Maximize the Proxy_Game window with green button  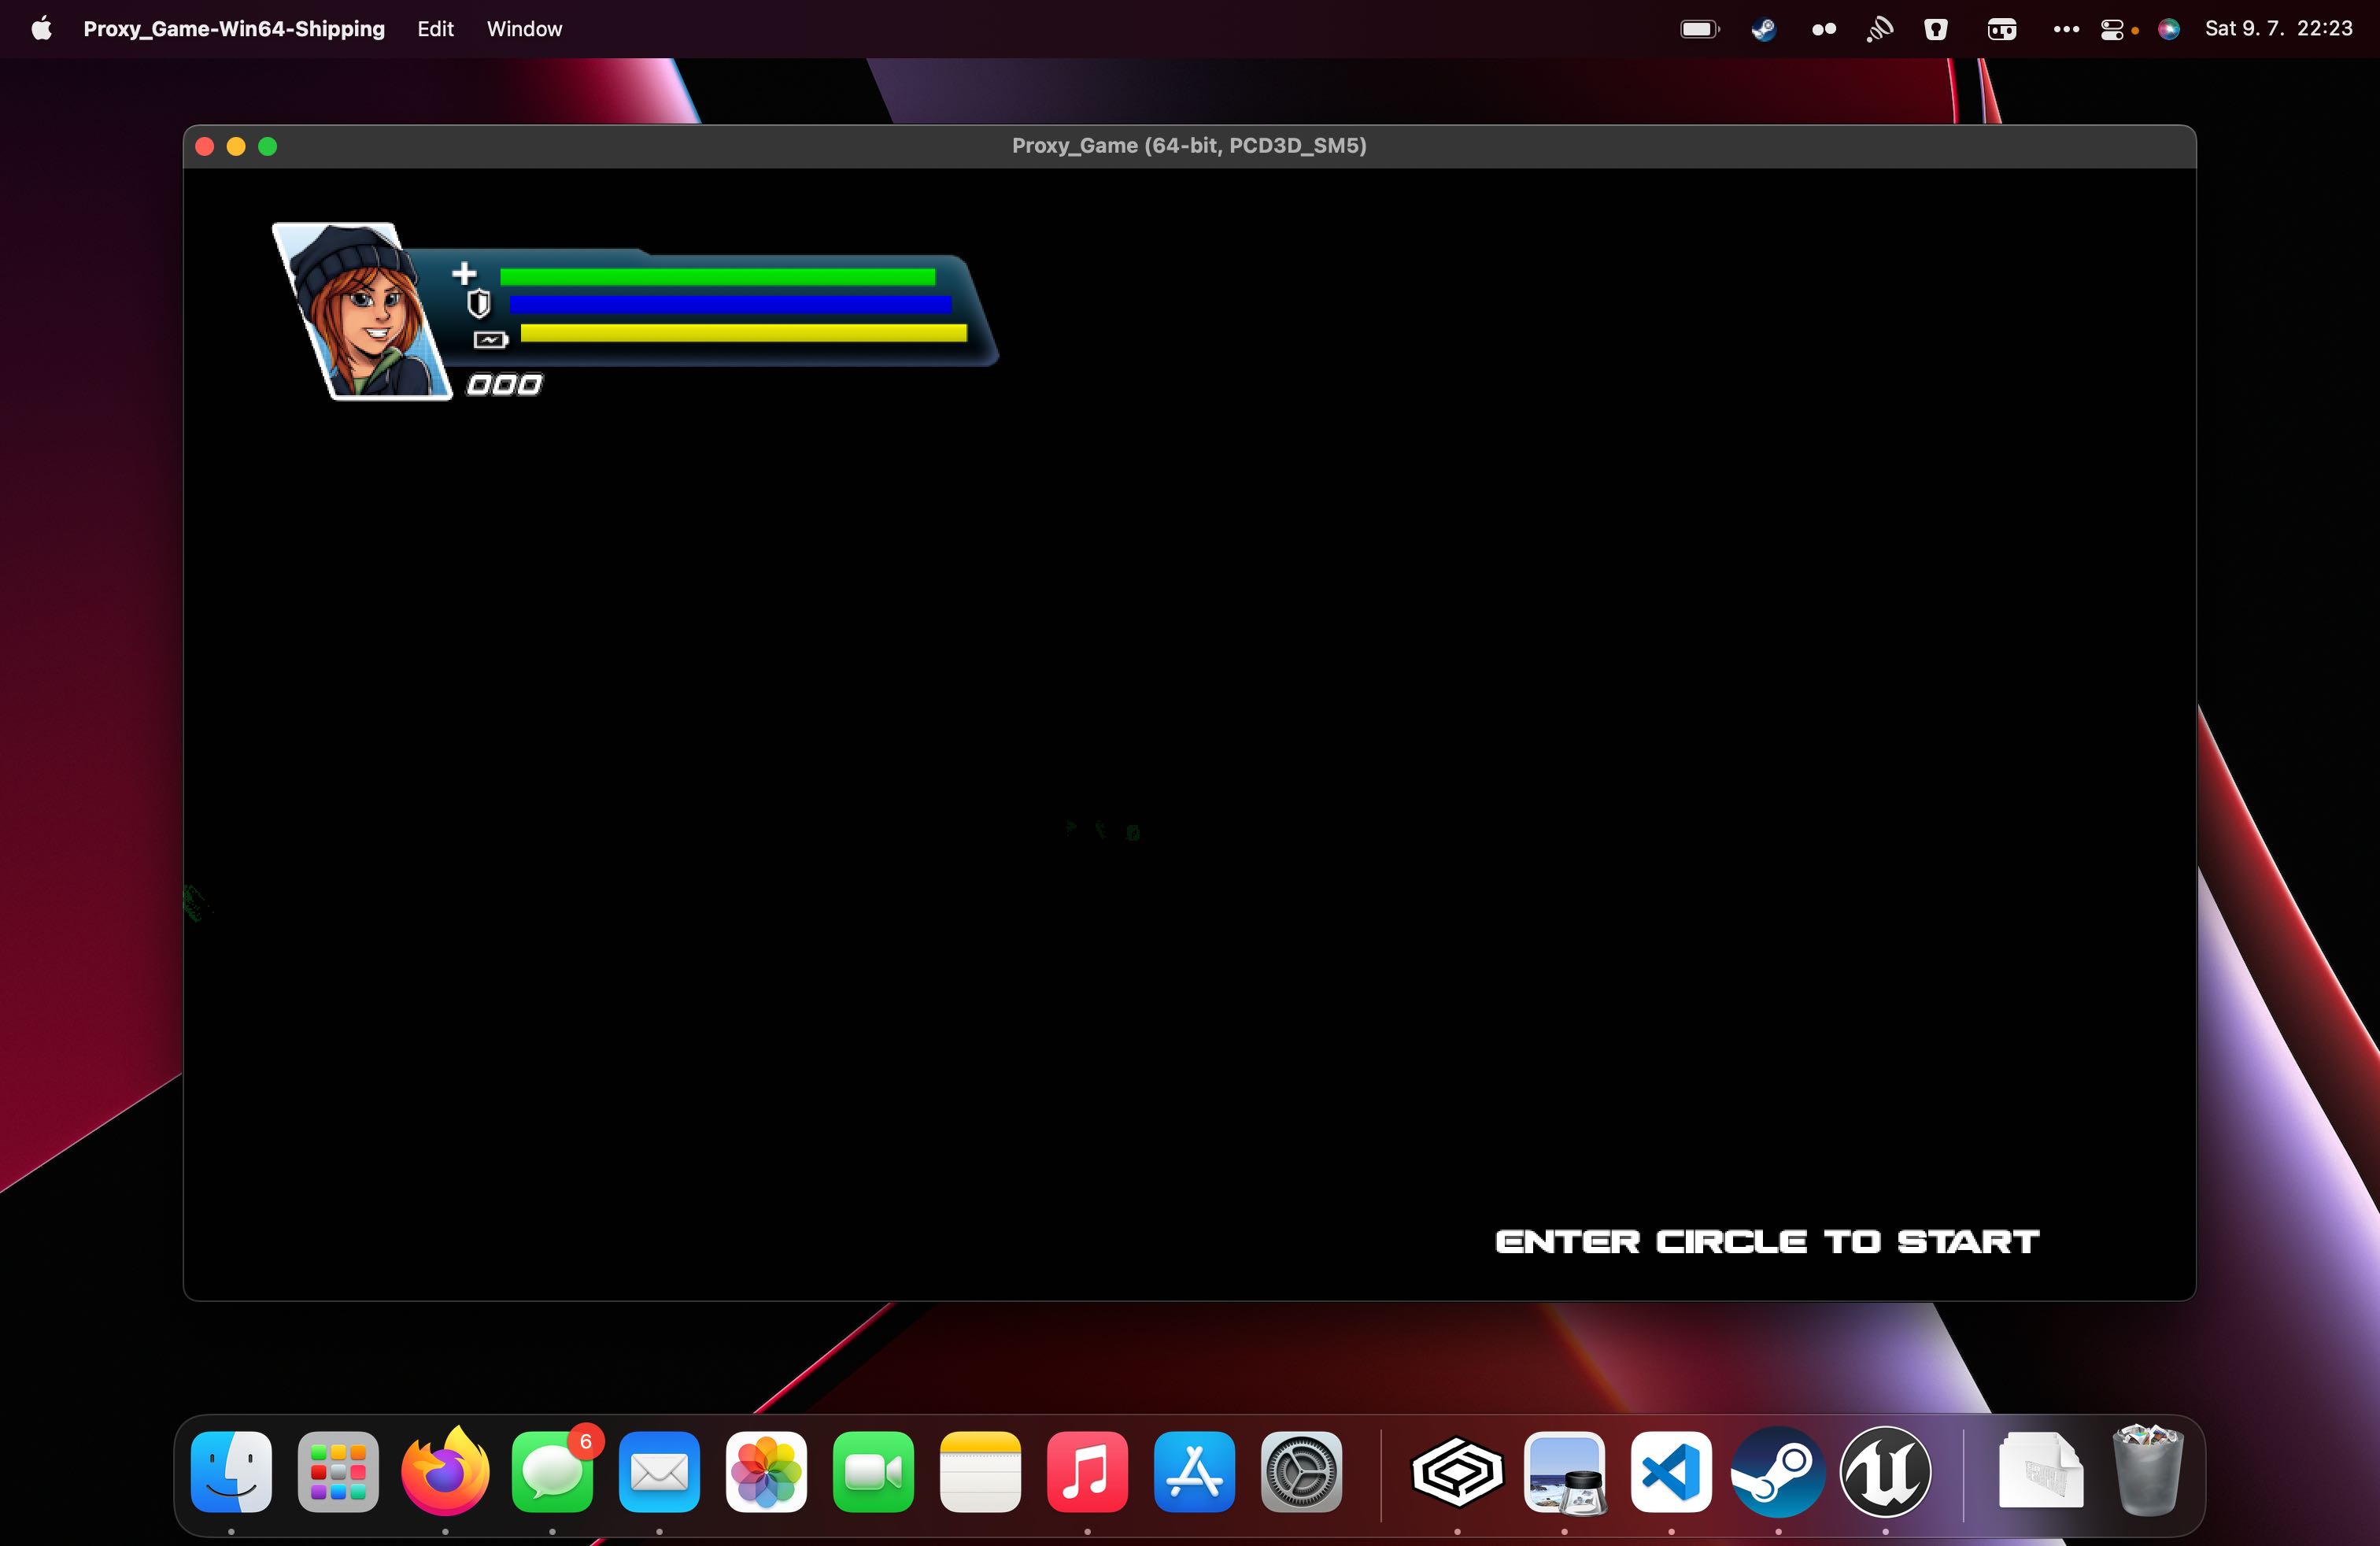[267, 147]
